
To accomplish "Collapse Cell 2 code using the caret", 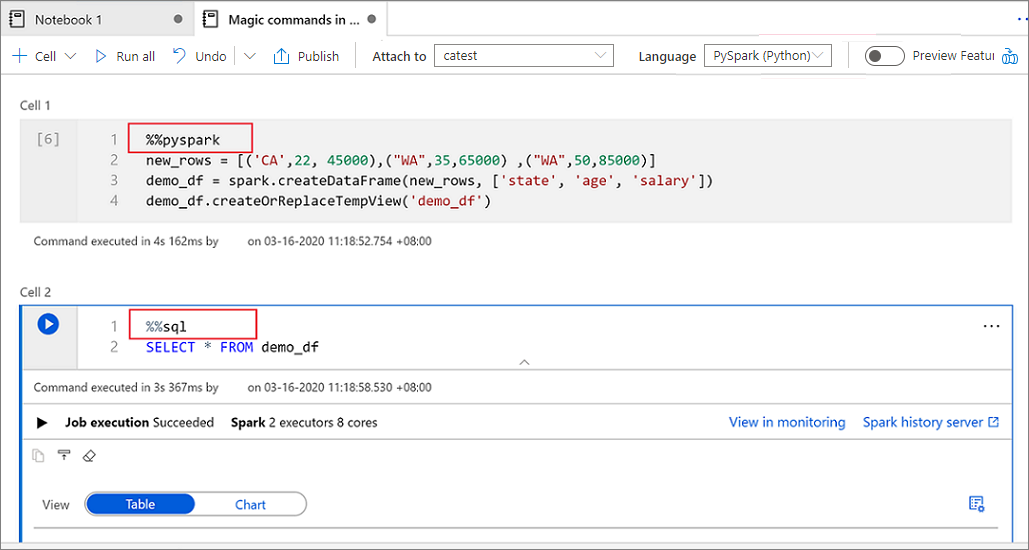I will coord(524,362).
